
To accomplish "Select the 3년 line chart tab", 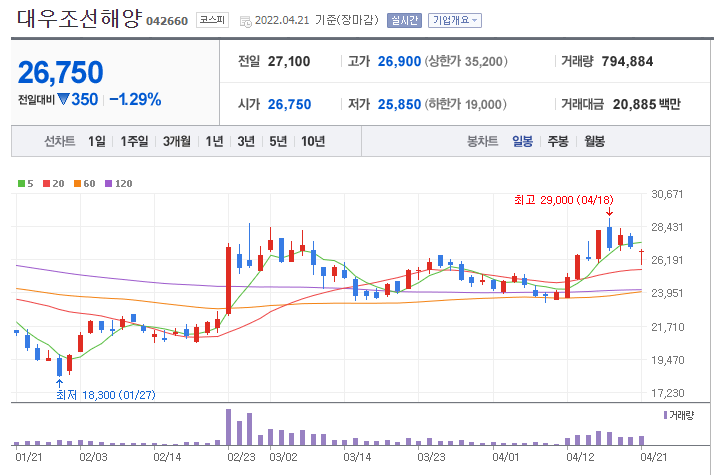I will pos(246,142).
